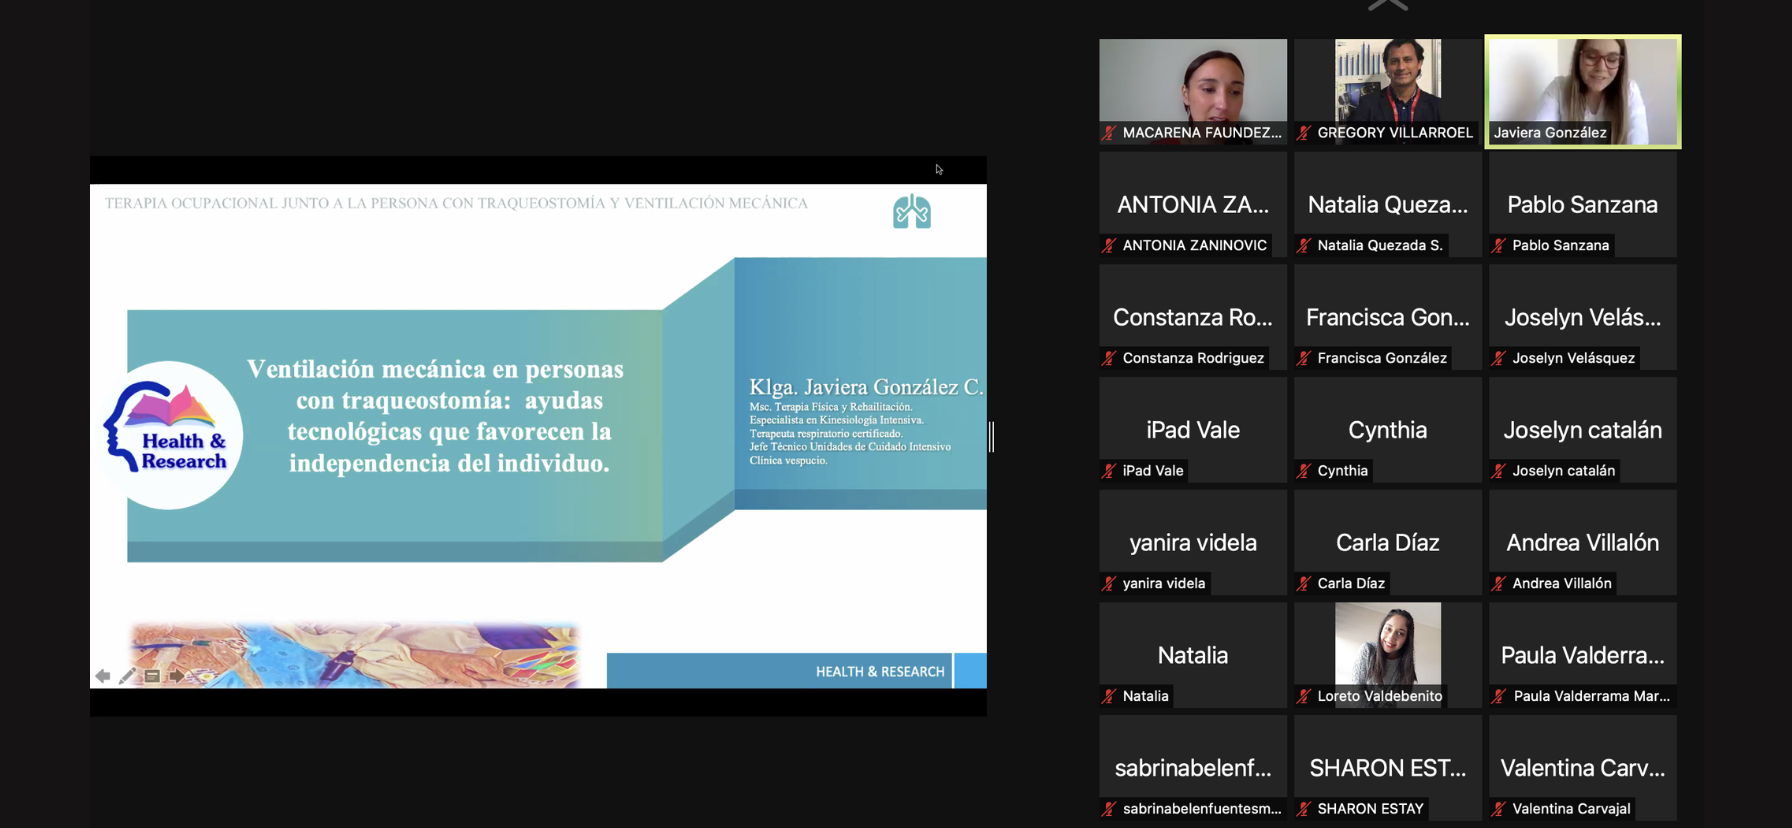Select the iPad Vale participant tile
The width and height of the screenshot is (1792, 828).
1192,430
